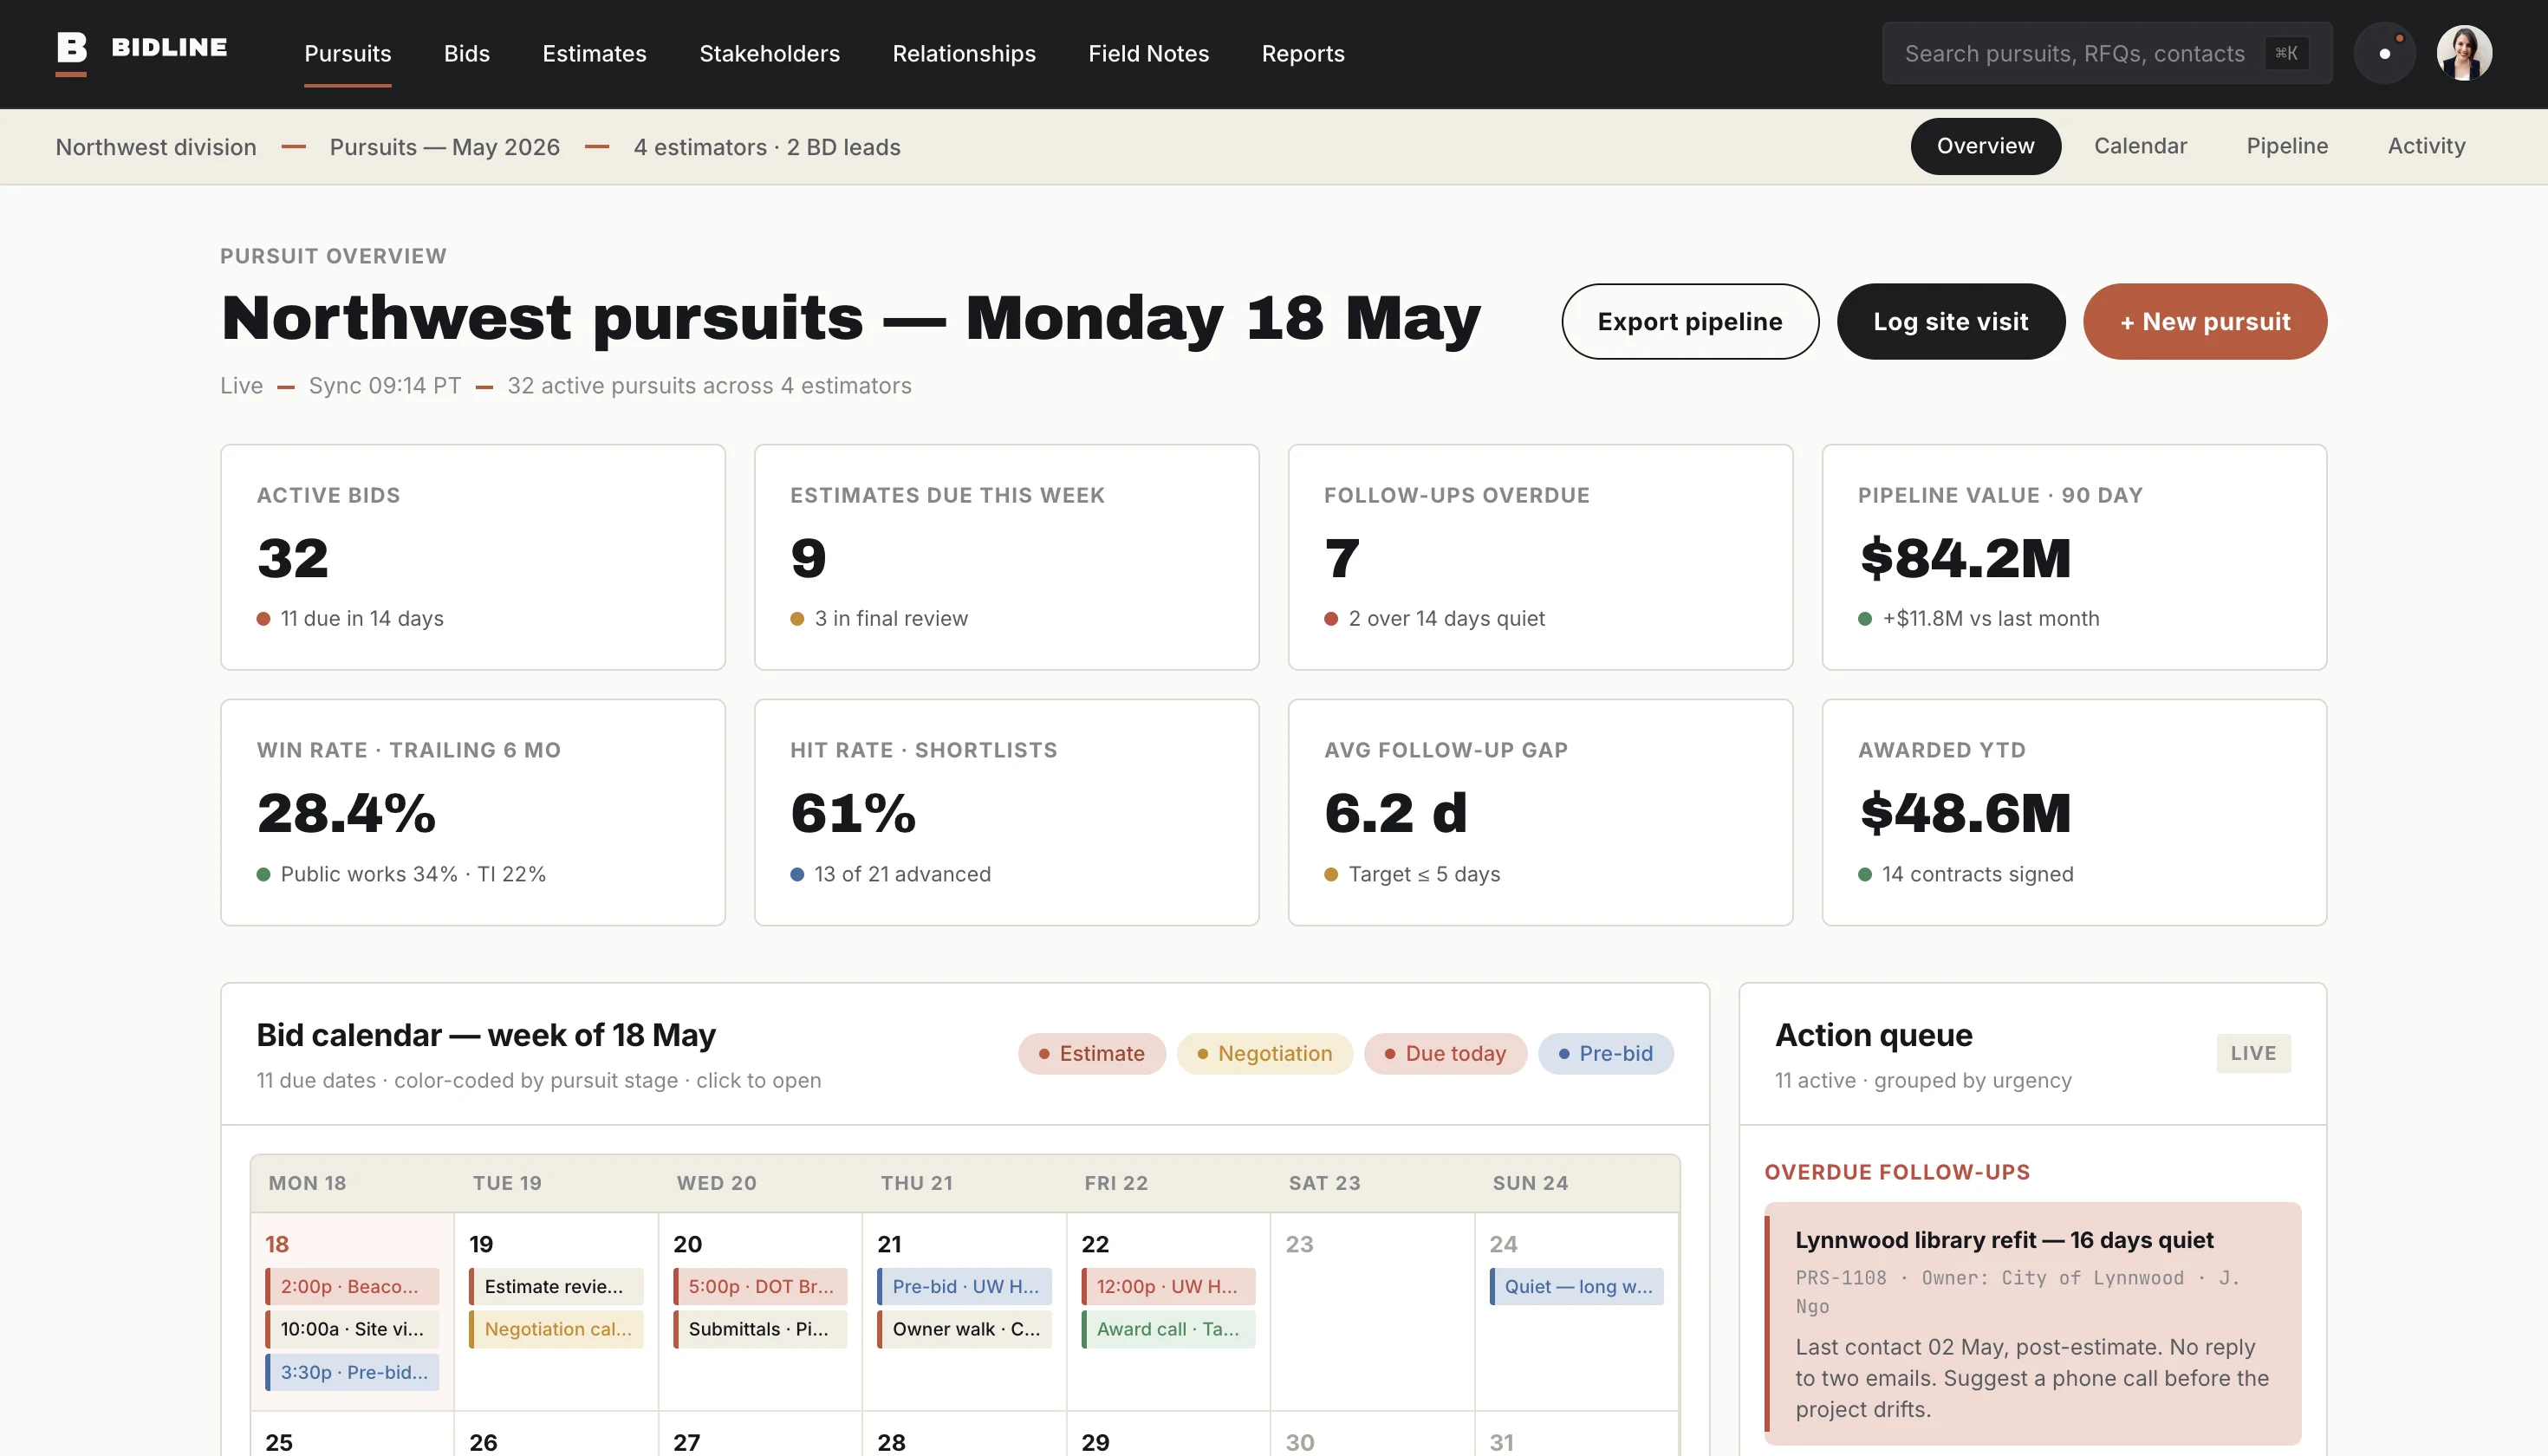Click the ⌘K shortcut badge

tap(2286, 53)
